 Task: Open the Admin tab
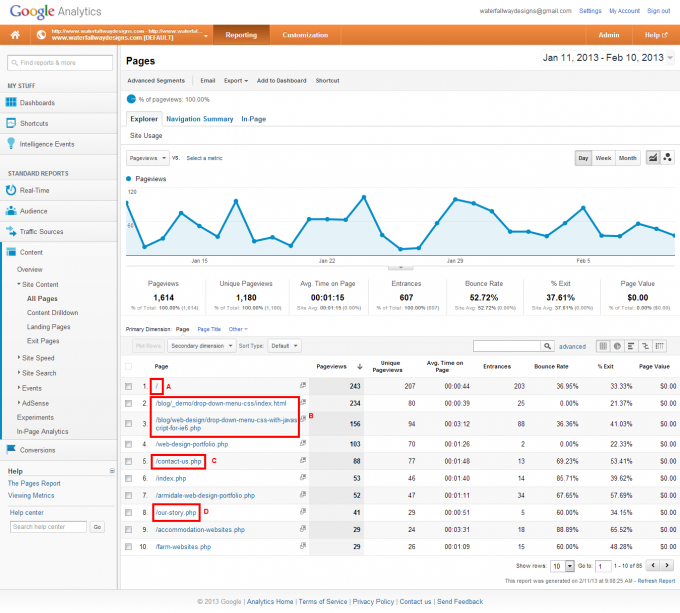[x=609, y=35]
